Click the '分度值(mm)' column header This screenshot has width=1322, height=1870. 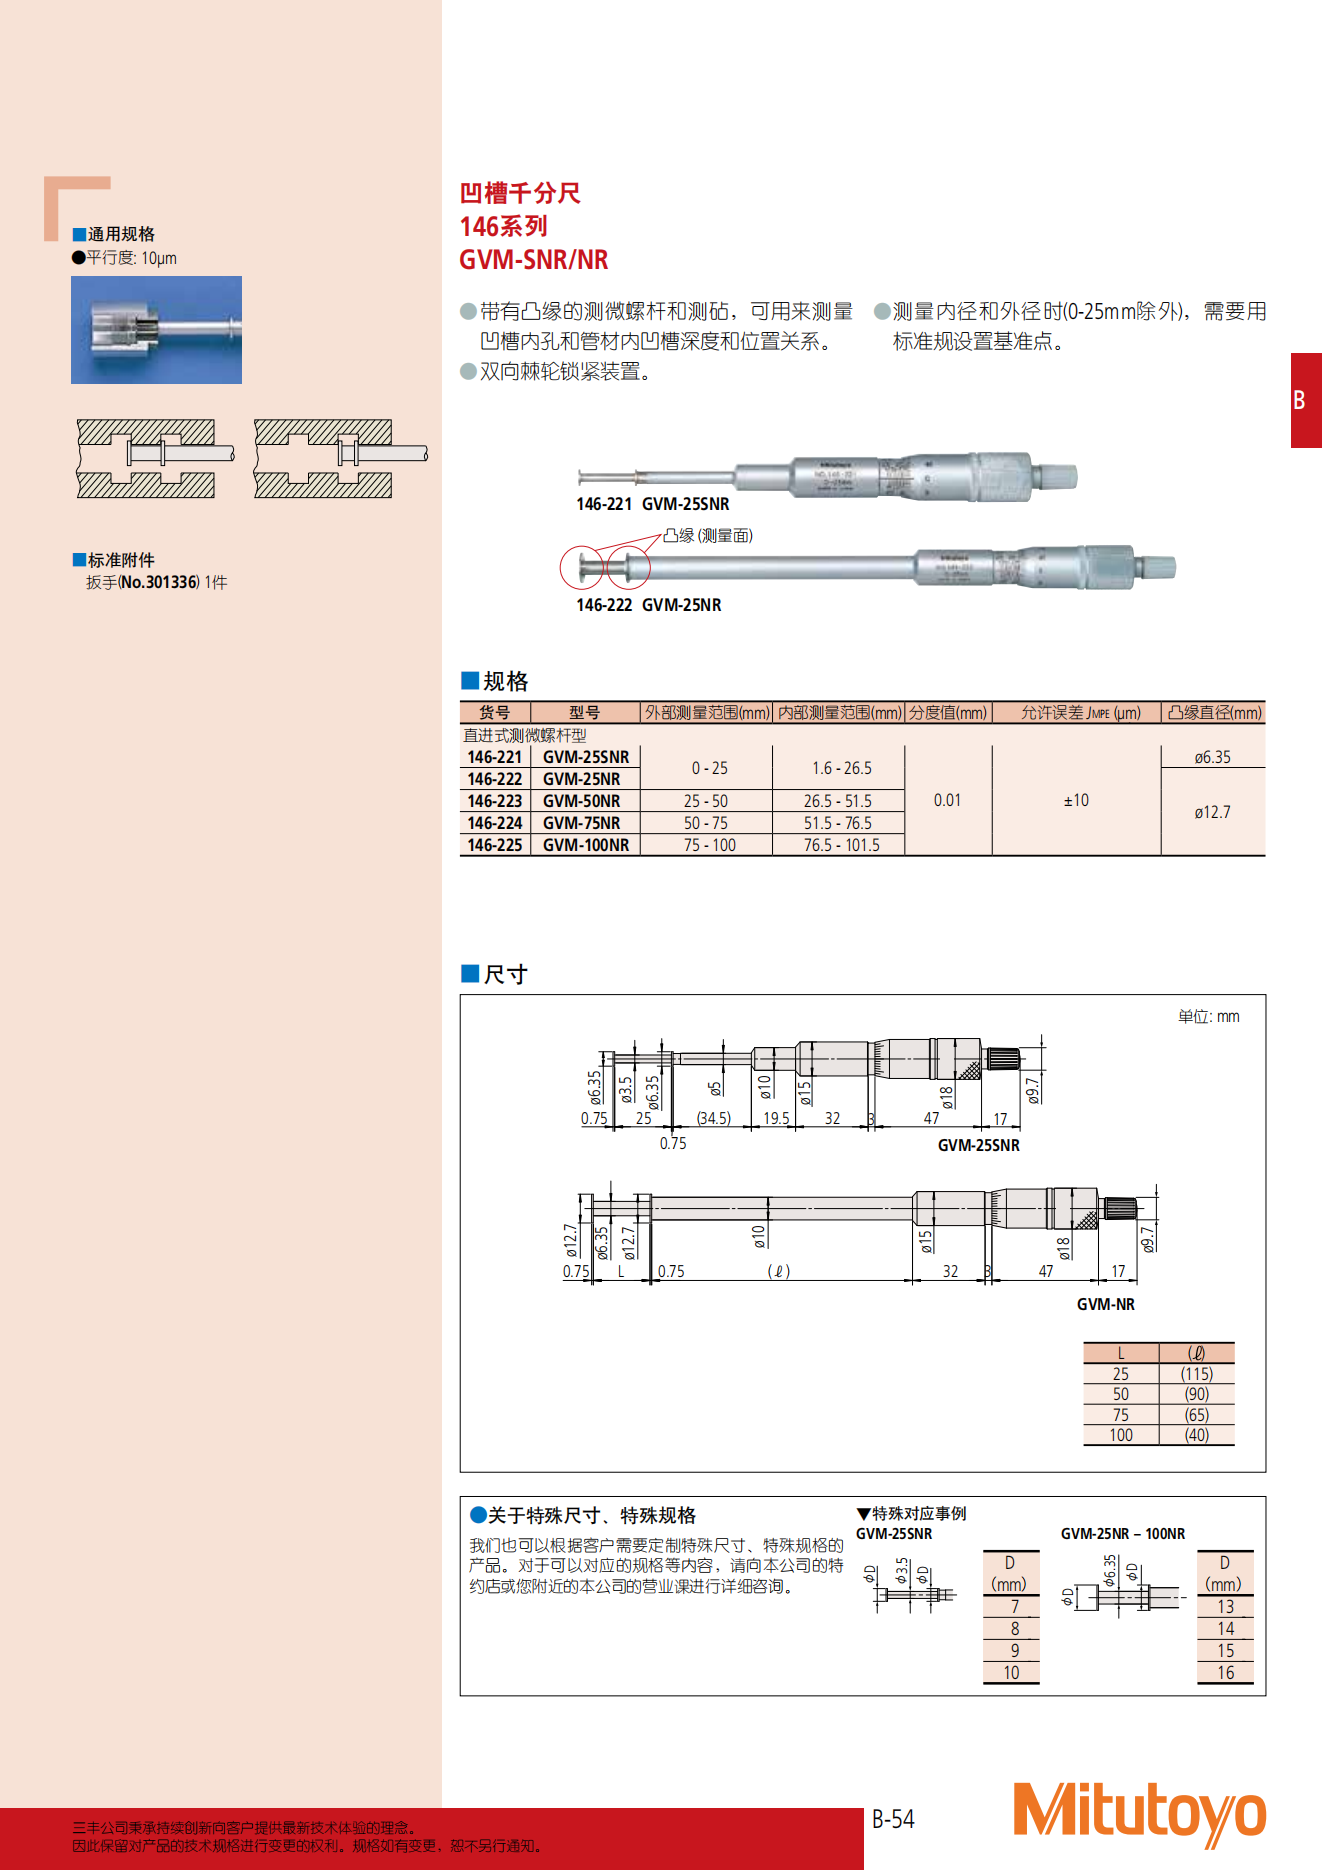[948, 713]
